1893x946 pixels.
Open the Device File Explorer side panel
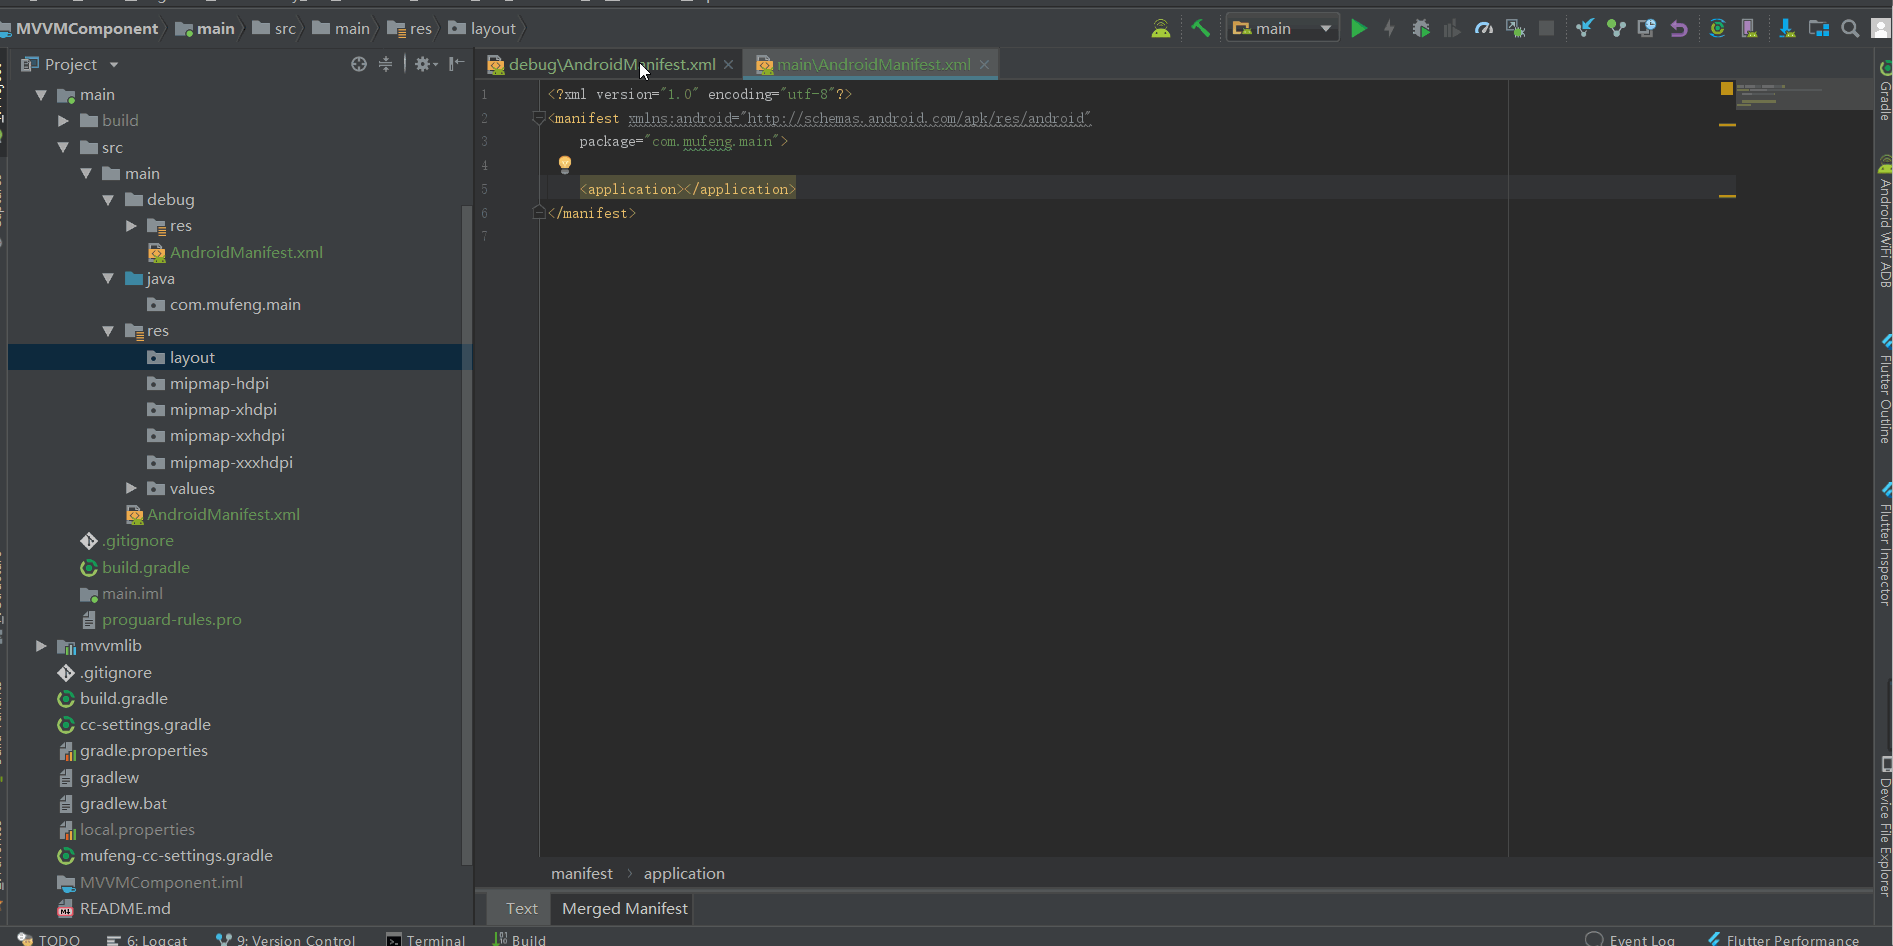(x=1885, y=827)
